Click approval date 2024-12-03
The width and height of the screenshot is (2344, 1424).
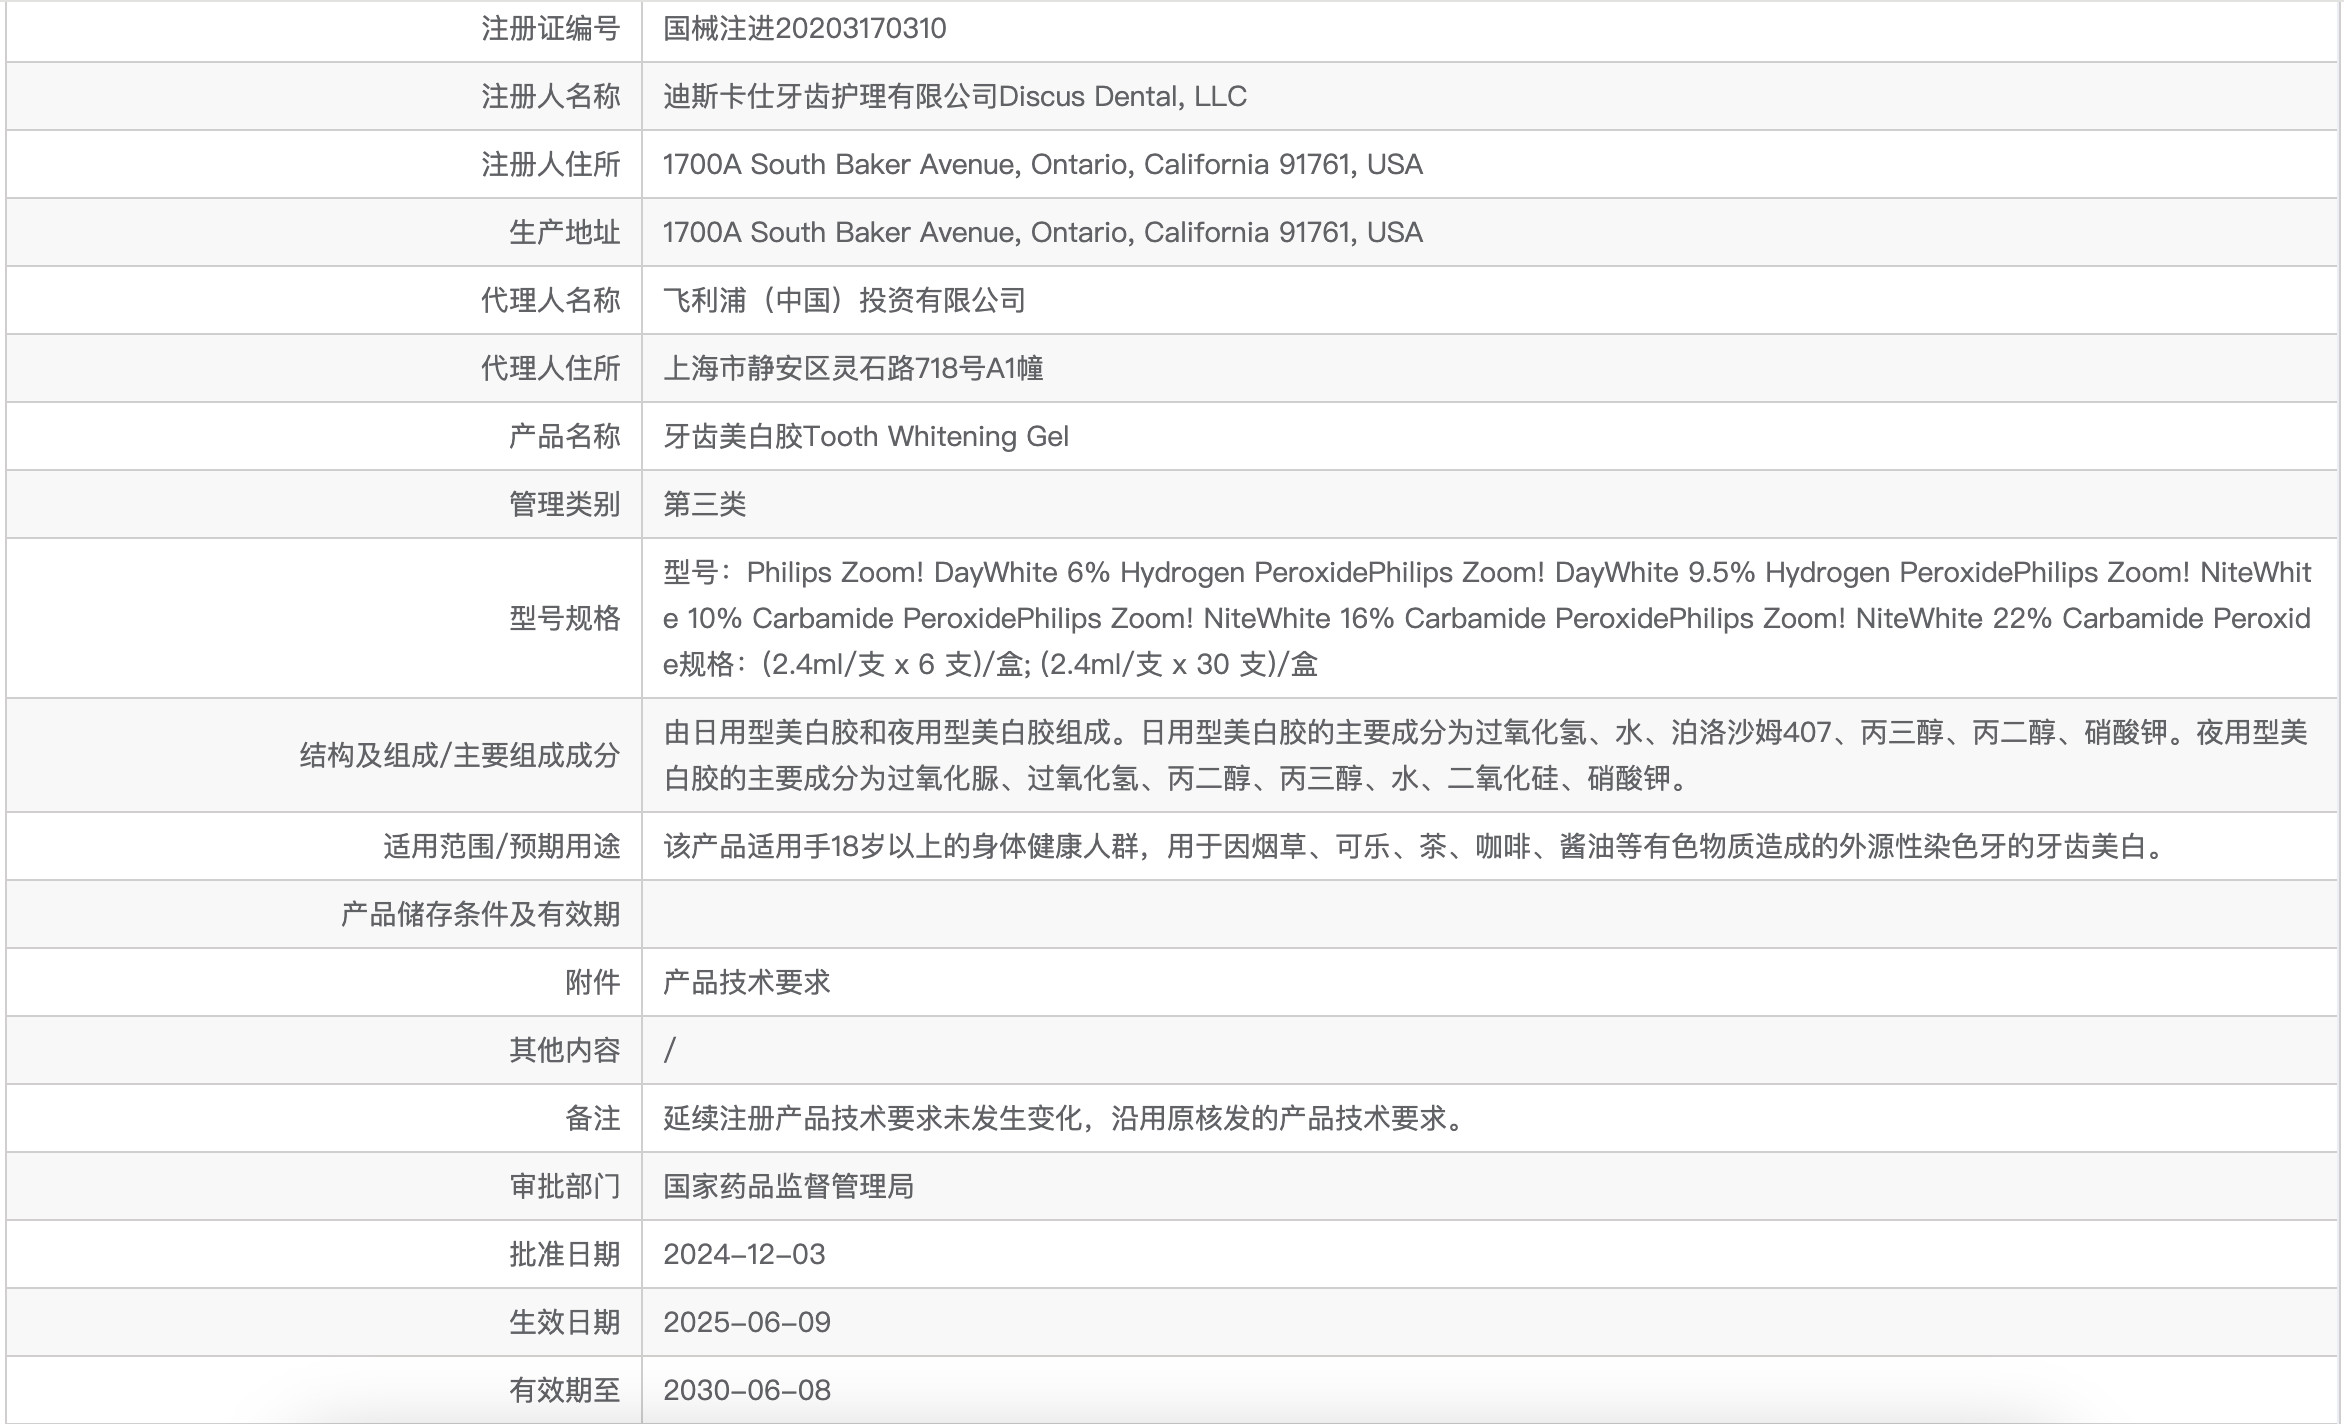(744, 1254)
